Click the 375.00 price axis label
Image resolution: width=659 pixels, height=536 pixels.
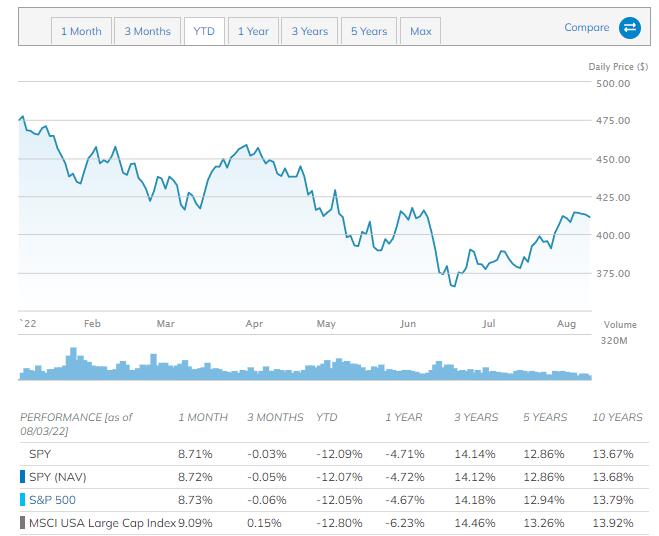(613, 273)
